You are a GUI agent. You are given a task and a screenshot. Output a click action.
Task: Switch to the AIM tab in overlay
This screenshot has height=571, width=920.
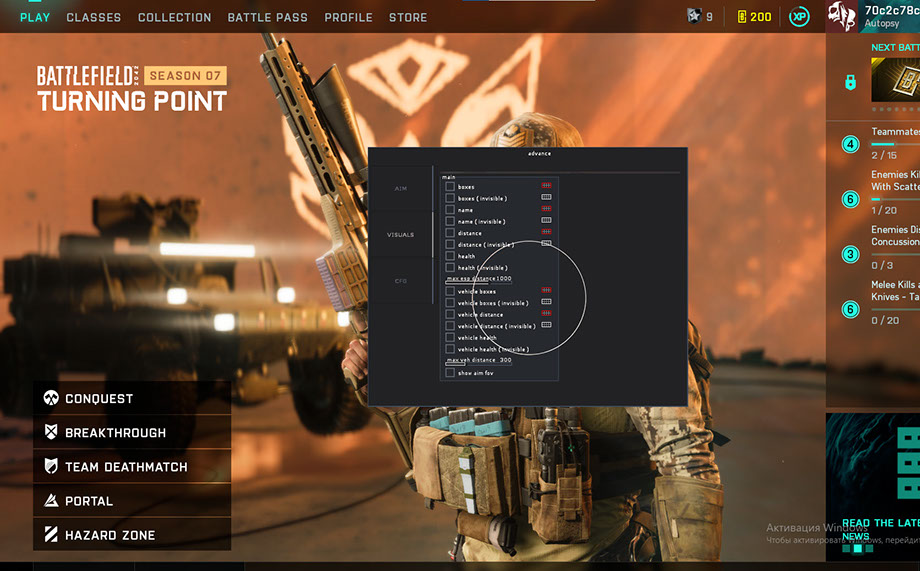point(400,188)
